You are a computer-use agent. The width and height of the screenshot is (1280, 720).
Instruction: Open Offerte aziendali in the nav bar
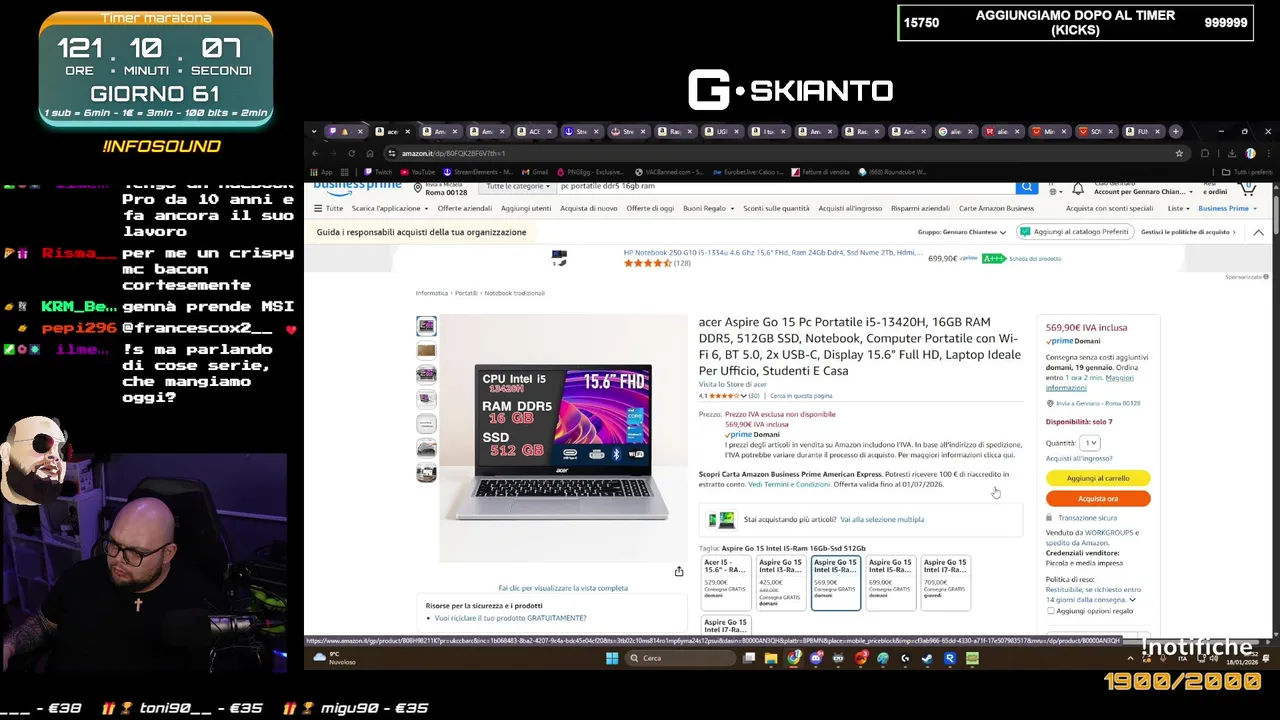(464, 208)
